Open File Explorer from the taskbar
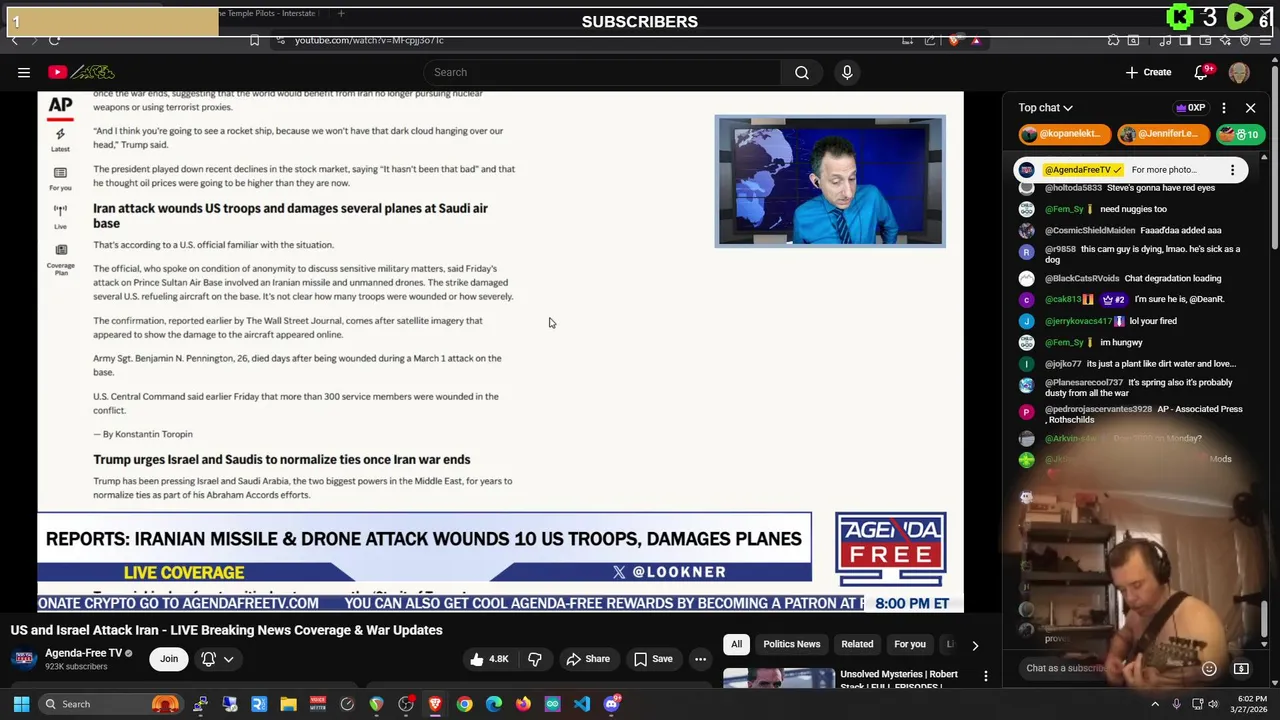The image size is (1280, 720). coord(288,704)
